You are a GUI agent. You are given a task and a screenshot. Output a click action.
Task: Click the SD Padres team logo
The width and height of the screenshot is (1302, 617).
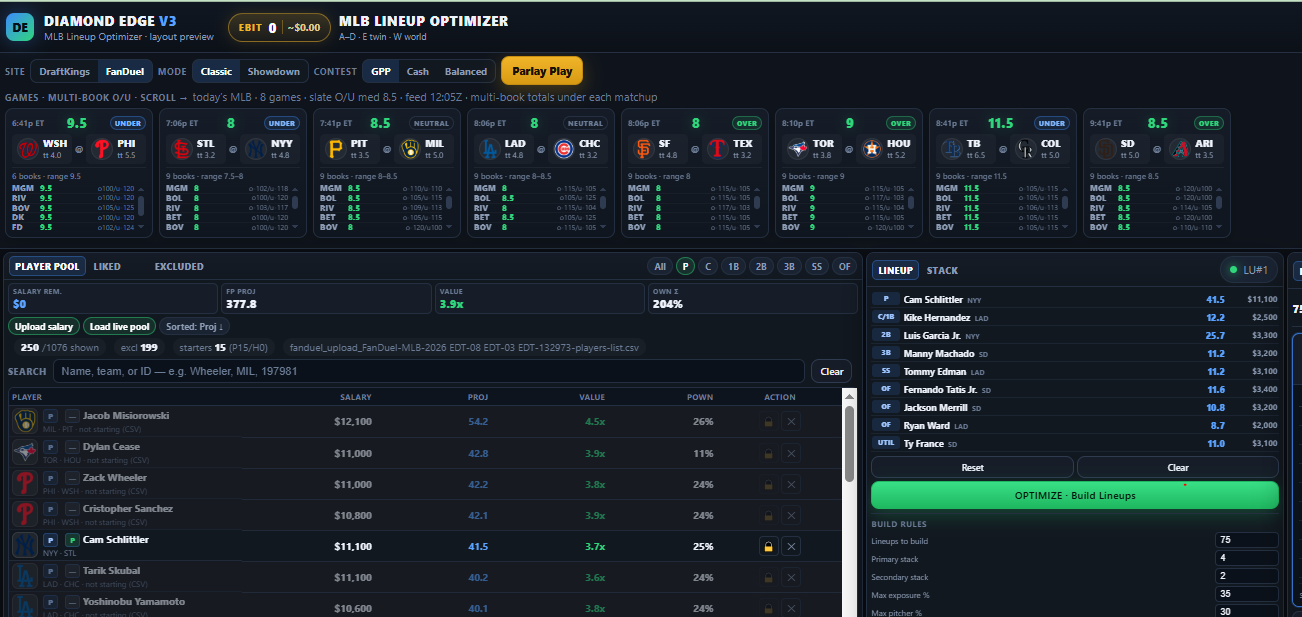tap(1105, 149)
